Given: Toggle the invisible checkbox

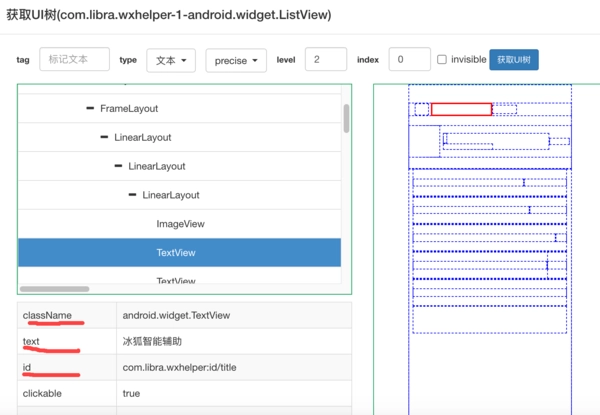Looking at the screenshot, I should pyautogui.click(x=442, y=60).
